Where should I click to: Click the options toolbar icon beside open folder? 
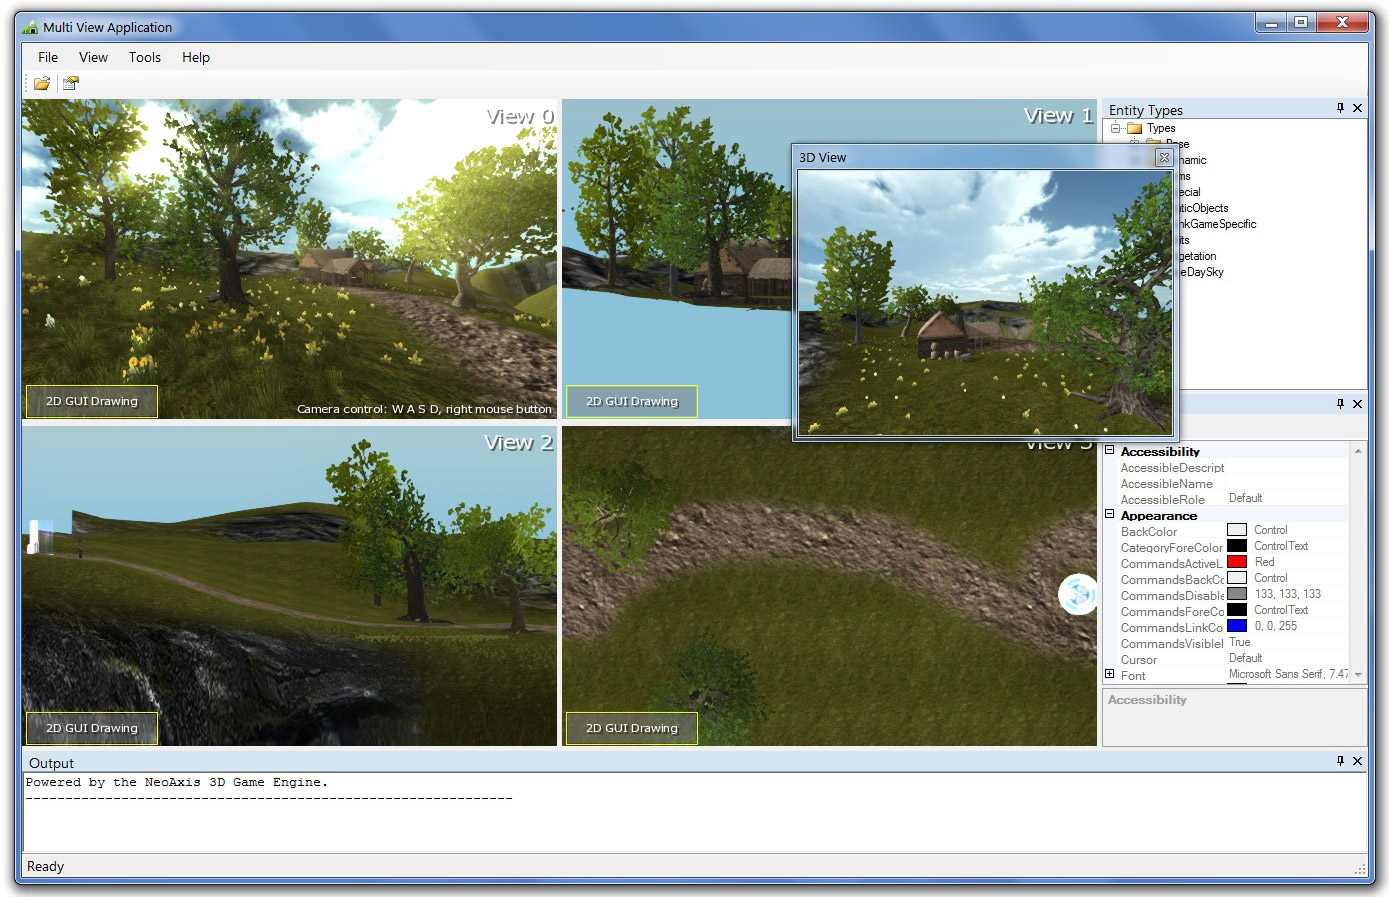click(x=70, y=84)
